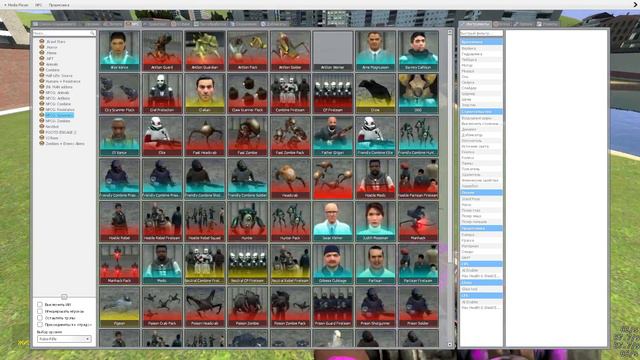Image resolution: width=640 pixels, height=360 pixels.
Task: Select the Friendly Combine Soldier tile
Action: pos(247,179)
